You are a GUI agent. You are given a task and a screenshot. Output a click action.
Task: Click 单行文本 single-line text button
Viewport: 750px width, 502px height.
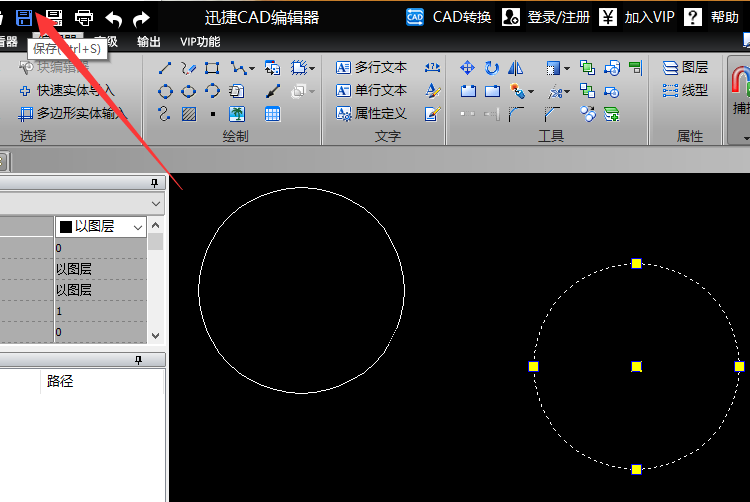(372, 90)
